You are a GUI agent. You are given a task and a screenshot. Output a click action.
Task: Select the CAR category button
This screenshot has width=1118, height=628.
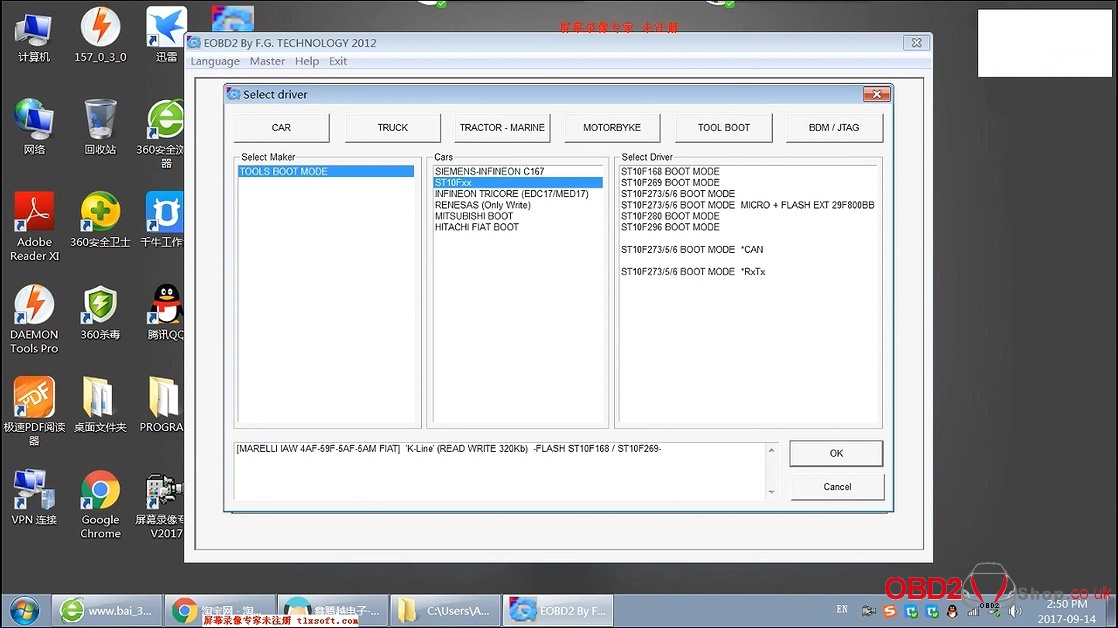281,128
